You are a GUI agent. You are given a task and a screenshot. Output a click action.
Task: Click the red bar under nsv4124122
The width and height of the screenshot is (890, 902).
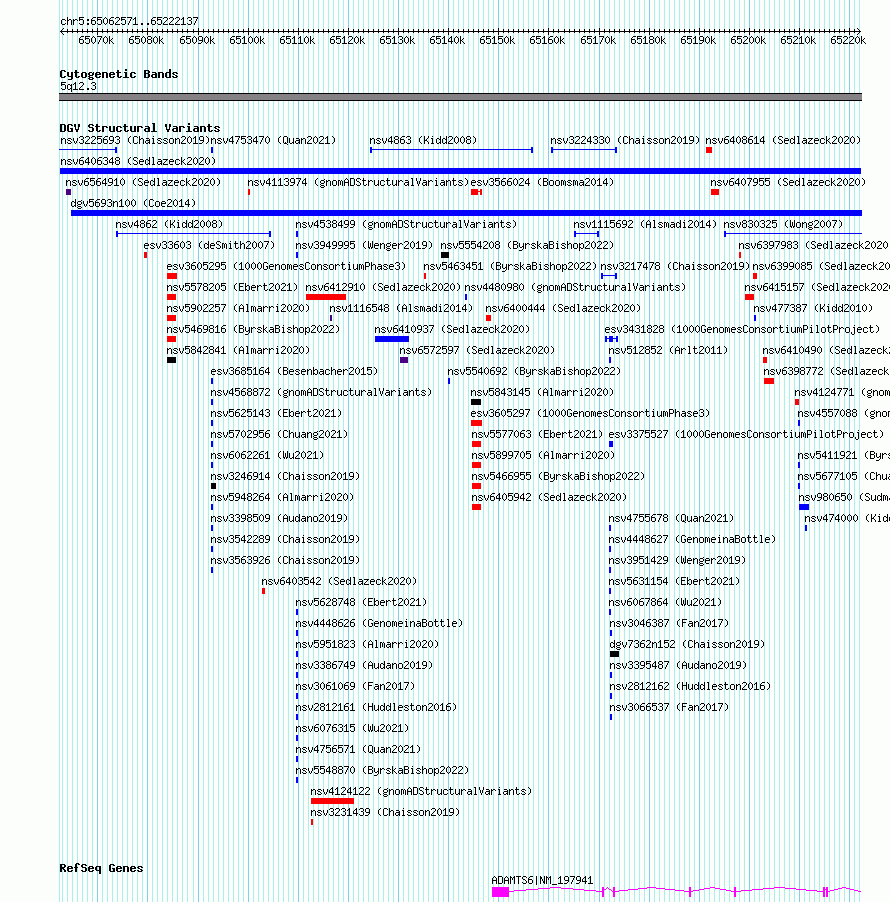coord(332,801)
